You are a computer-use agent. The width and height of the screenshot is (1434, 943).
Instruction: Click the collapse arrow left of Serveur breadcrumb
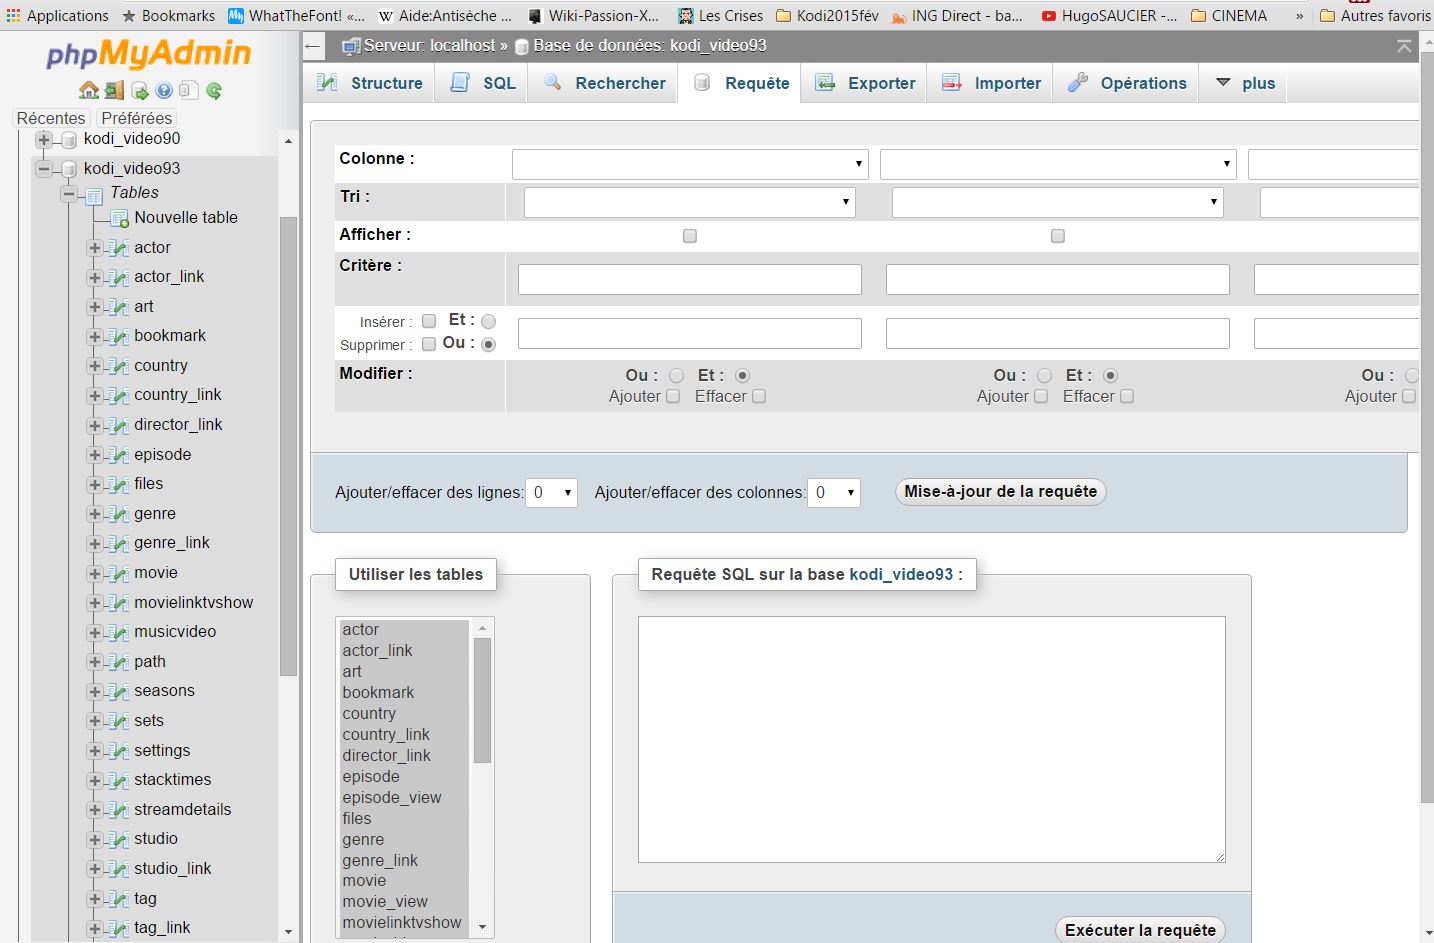pyautogui.click(x=313, y=46)
